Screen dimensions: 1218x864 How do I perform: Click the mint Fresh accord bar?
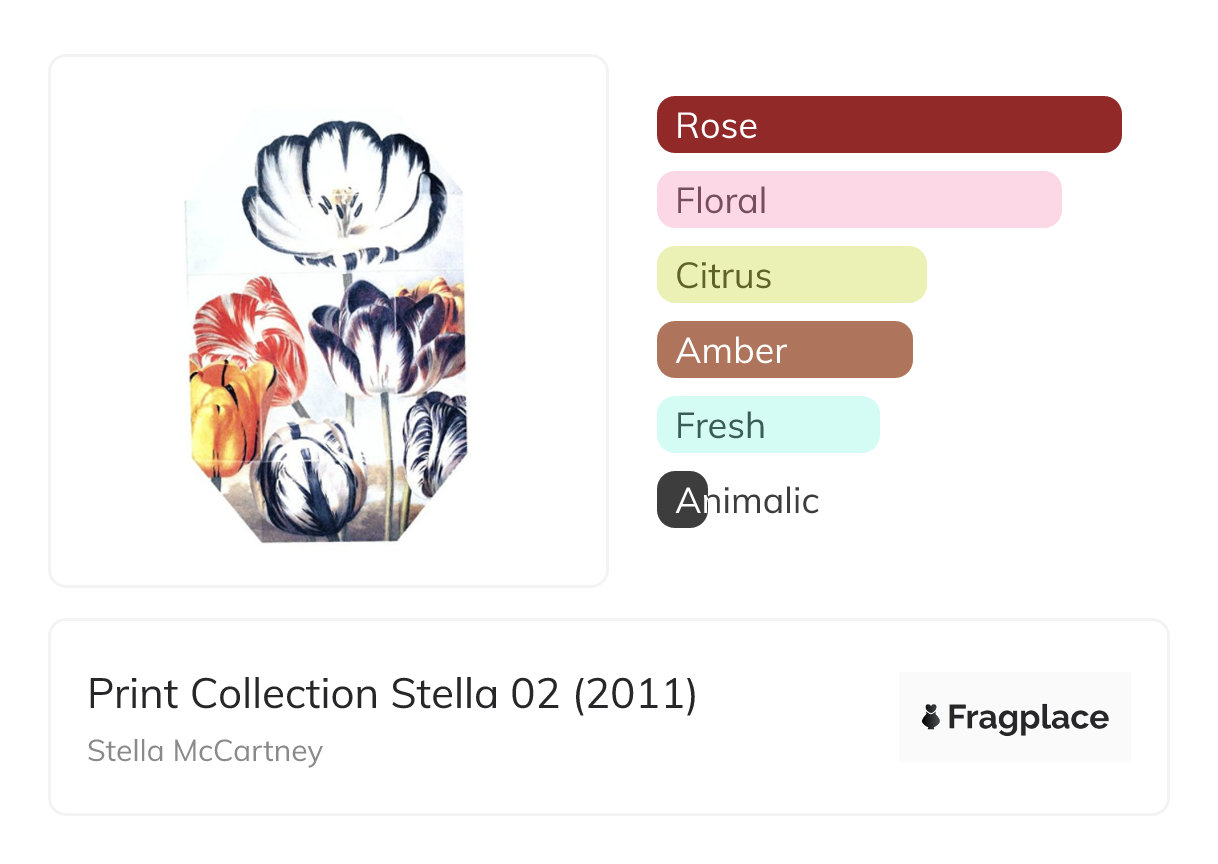(768, 425)
